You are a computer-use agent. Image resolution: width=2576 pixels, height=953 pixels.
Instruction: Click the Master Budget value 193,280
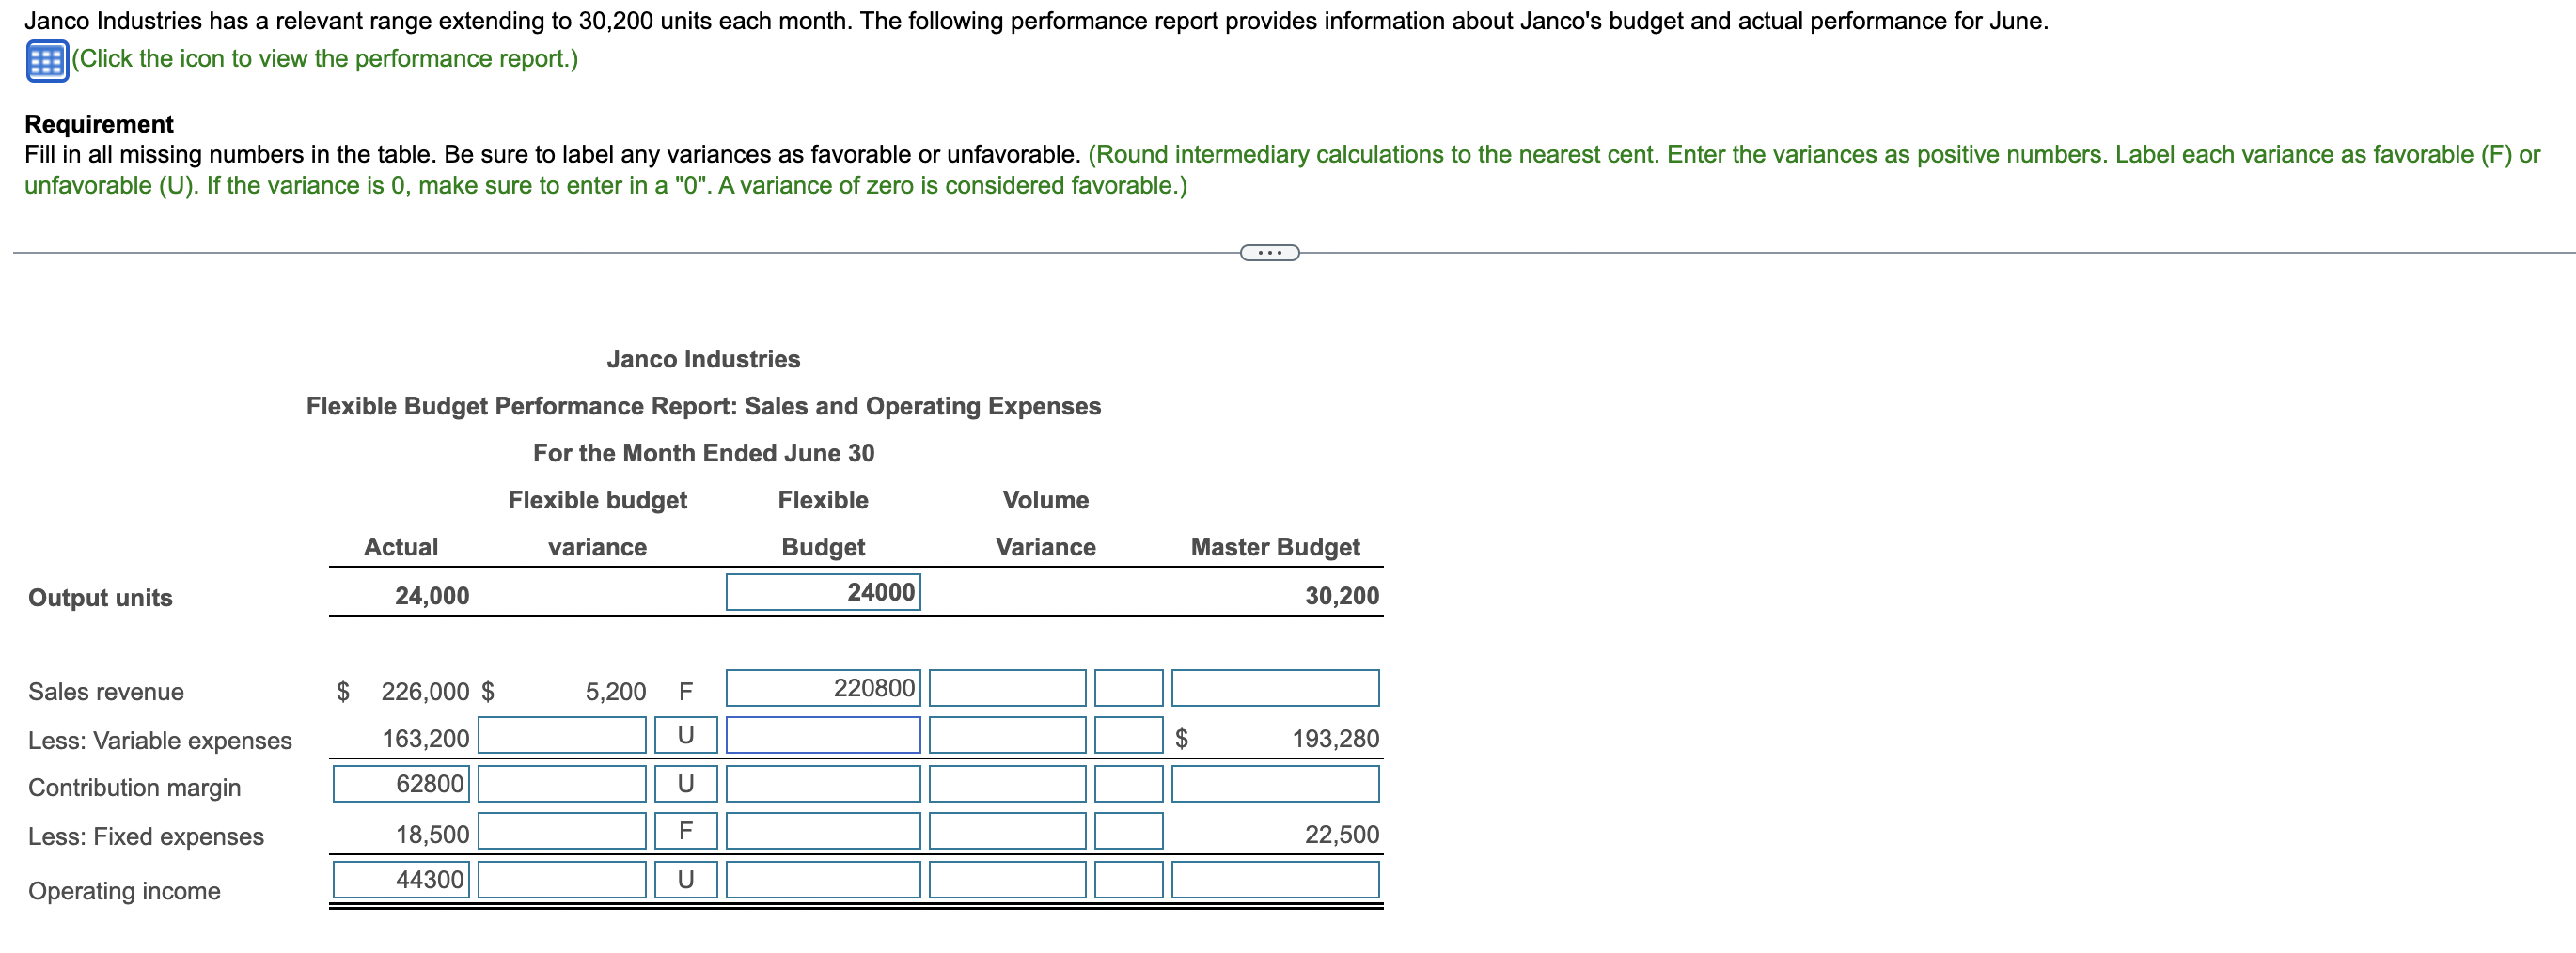tap(1335, 739)
